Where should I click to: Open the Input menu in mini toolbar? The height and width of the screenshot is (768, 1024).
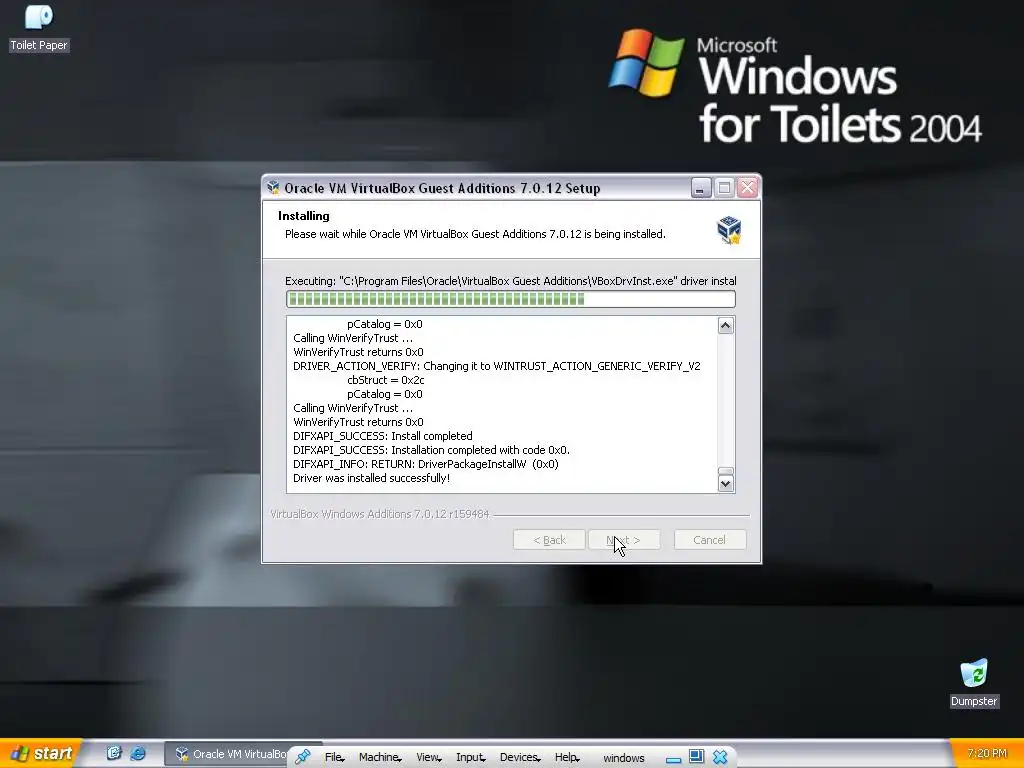coord(470,757)
